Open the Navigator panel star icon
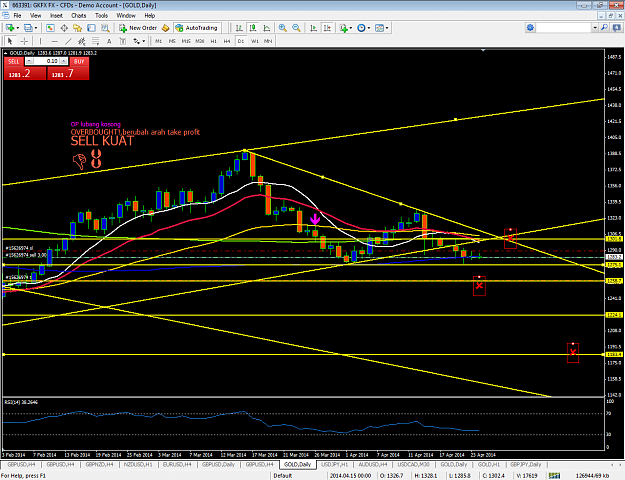 point(77,28)
